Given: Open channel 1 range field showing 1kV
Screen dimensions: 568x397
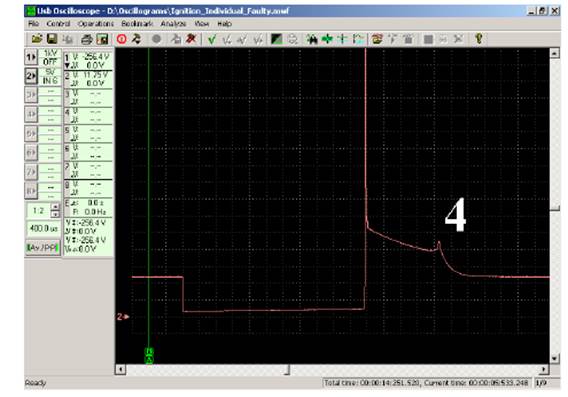Looking at the screenshot, I should tap(50, 53).
